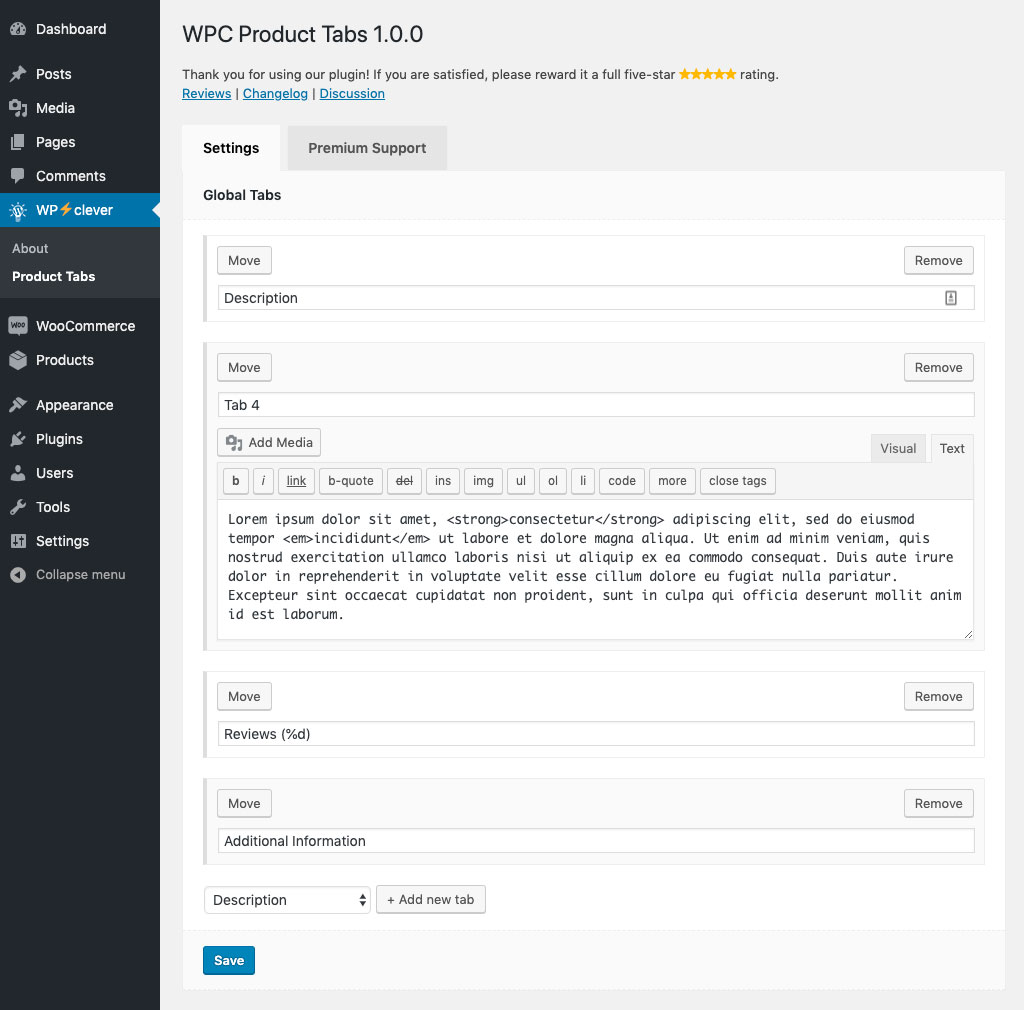Open Product Tabs submenu item
Viewport: 1024px width, 1010px height.
pyautogui.click(x=54, y=276)
